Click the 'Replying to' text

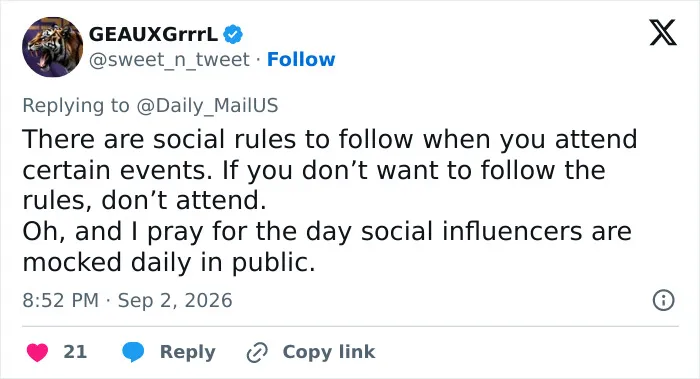click(x=76, y=106)
